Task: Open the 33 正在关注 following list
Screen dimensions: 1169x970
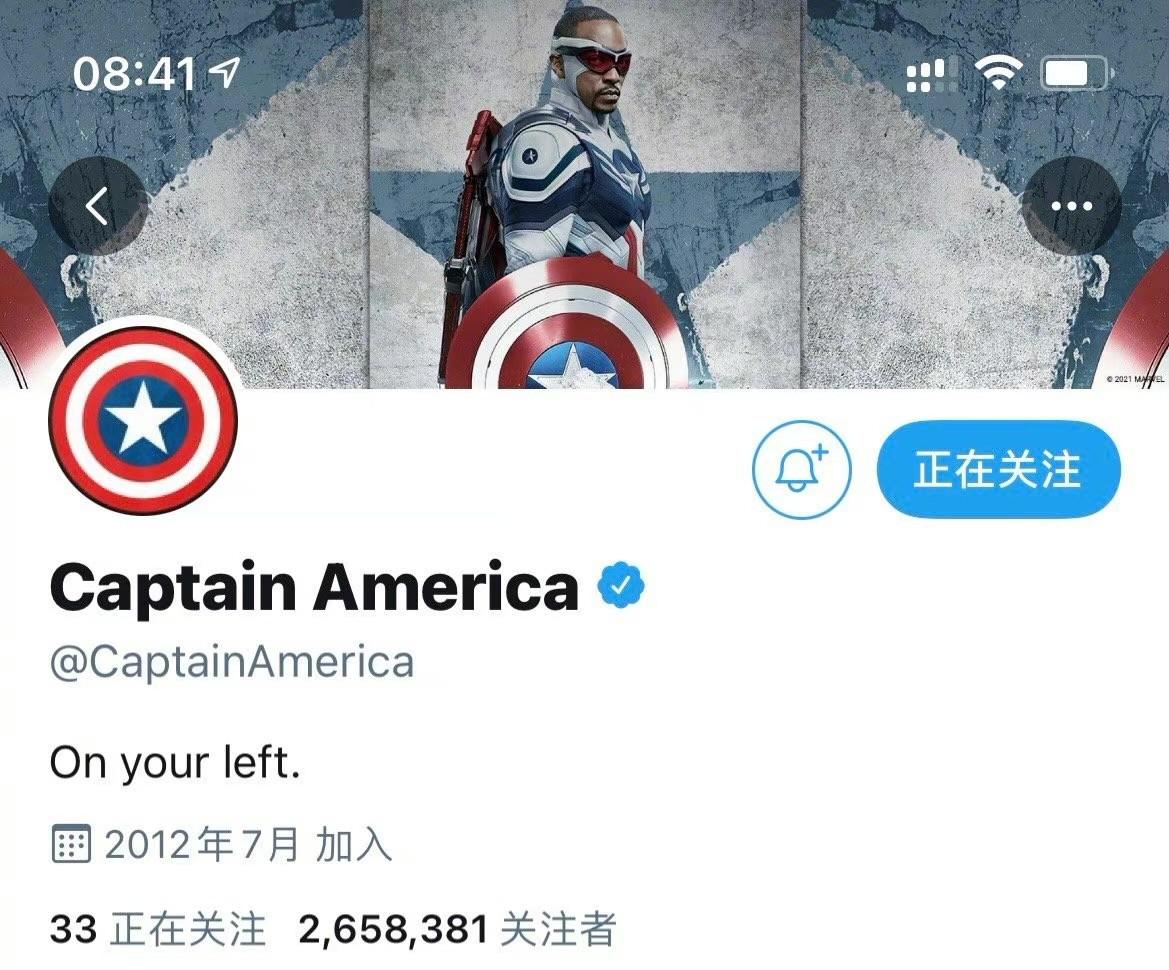Action: [x=158, y=930]
